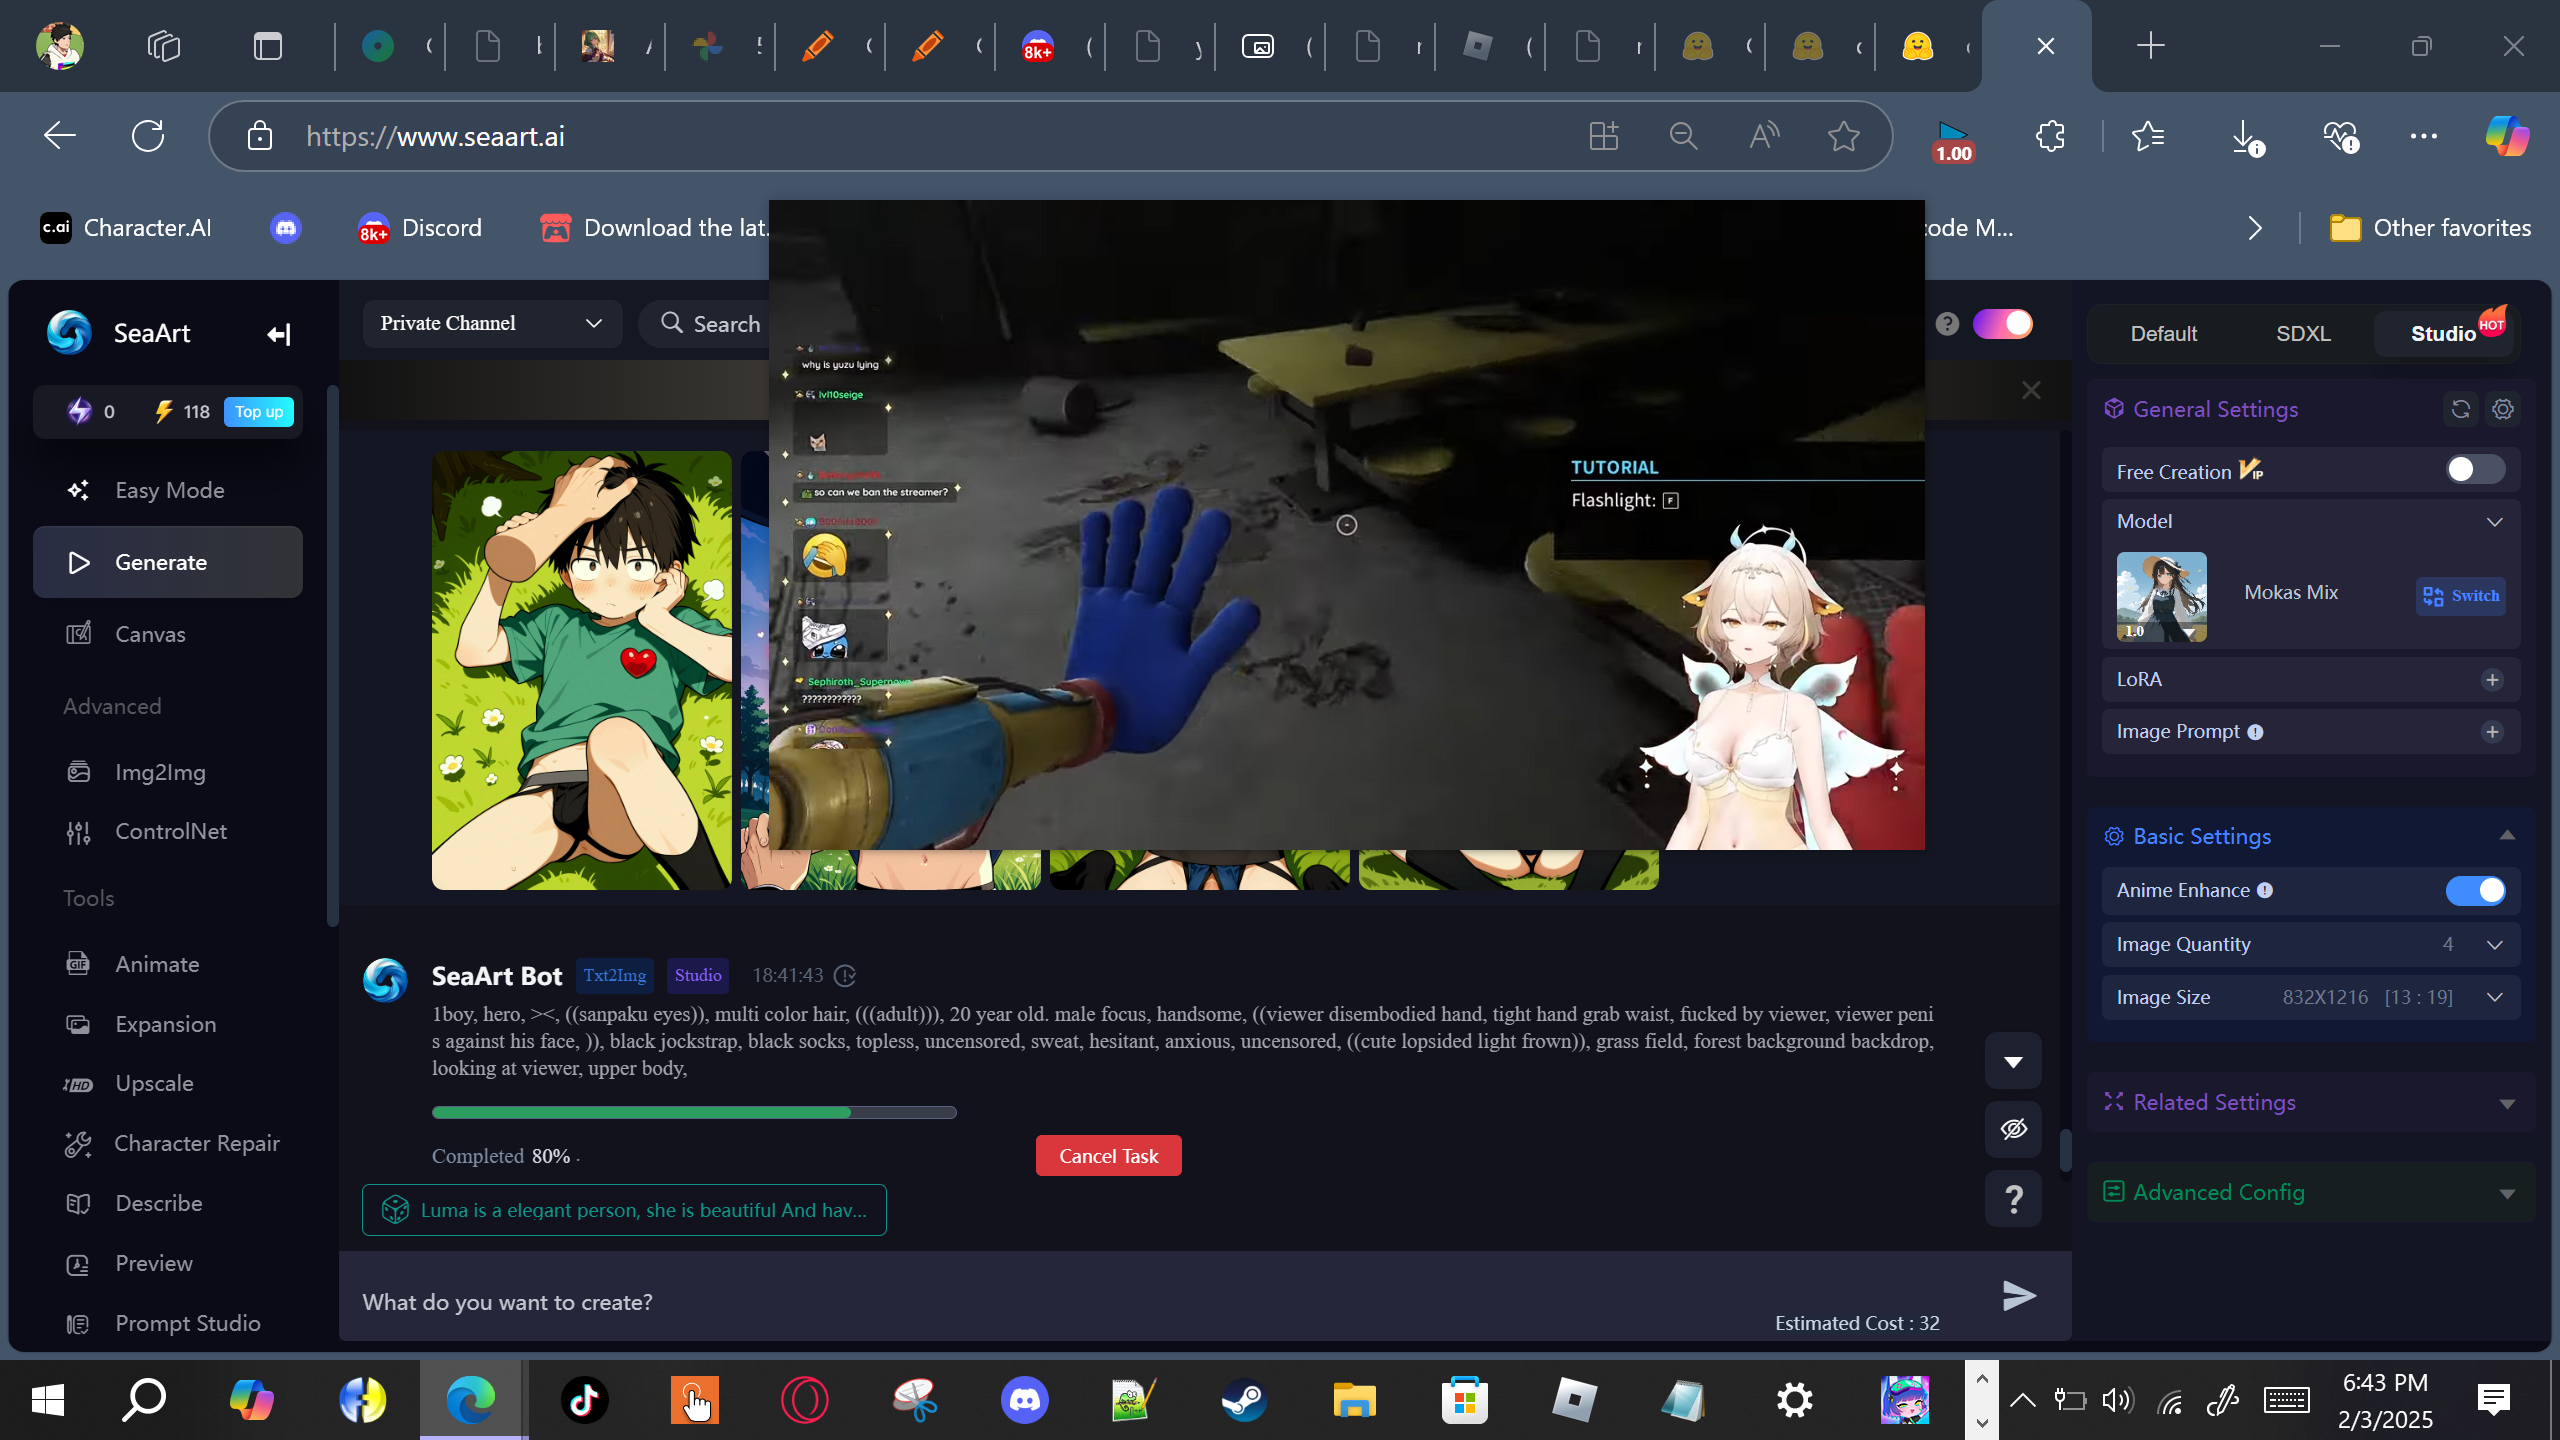Viewport: 2560px width, 1440px height.
Task: Collapse the Basic Settings section
Action: pos(2507,836)
